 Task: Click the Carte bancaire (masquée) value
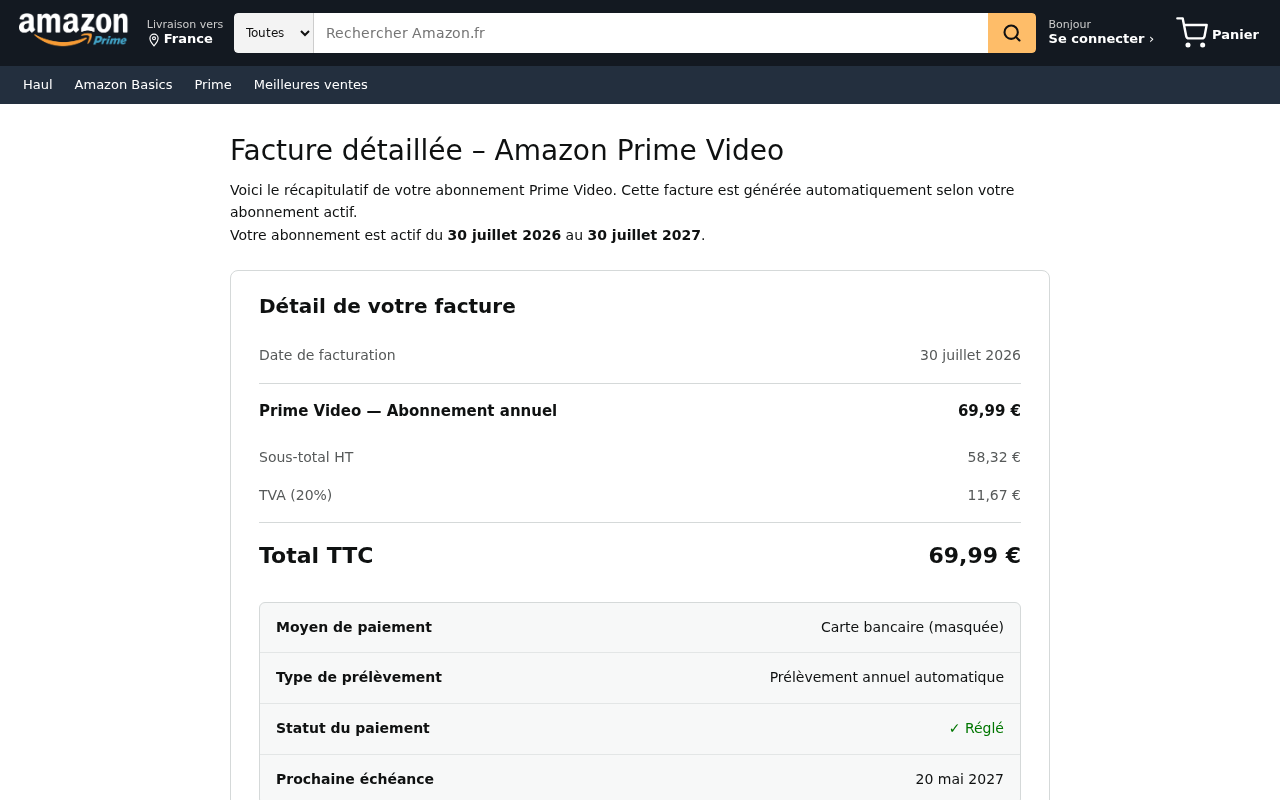tap(912, 627)
